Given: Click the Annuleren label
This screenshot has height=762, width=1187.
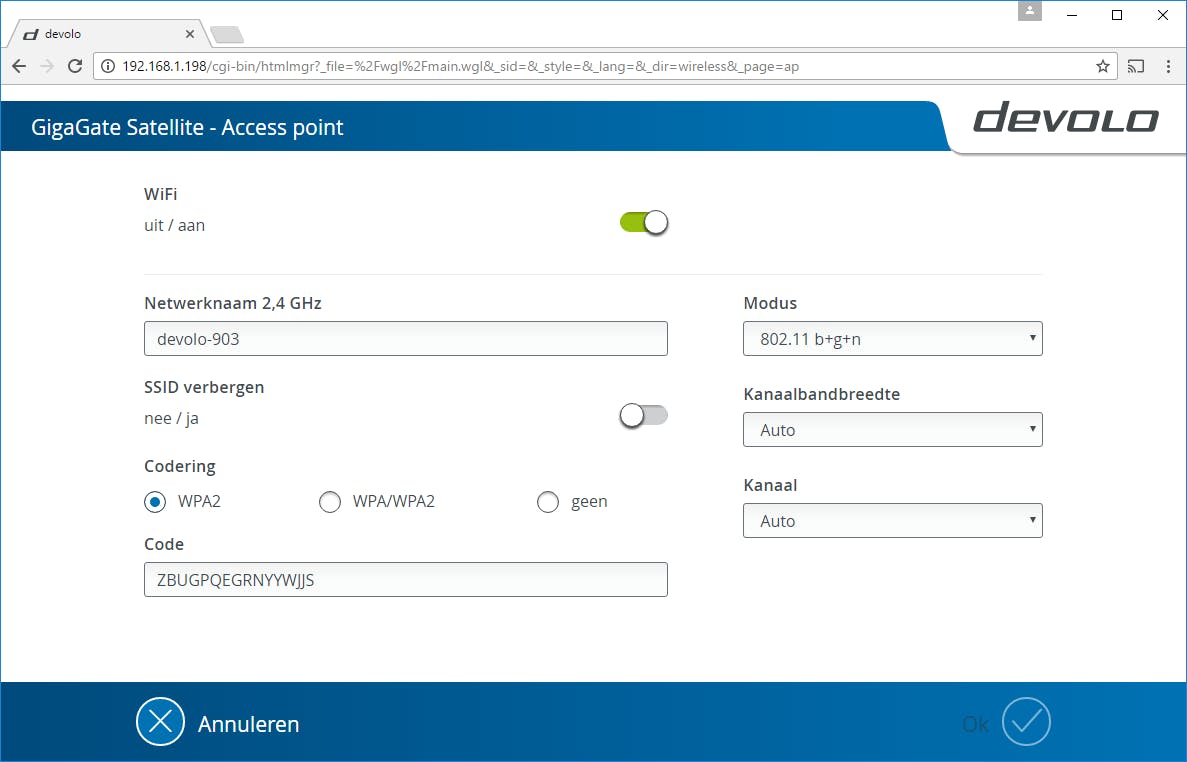Looking at the screenshot, I should (248, 724).
